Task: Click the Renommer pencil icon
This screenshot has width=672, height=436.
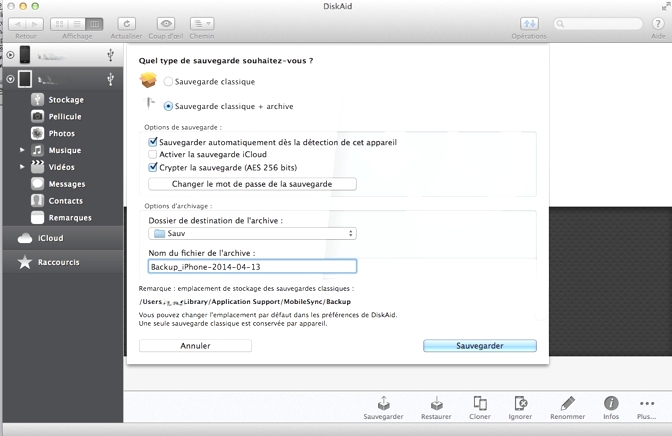Action: pos(567,403)
